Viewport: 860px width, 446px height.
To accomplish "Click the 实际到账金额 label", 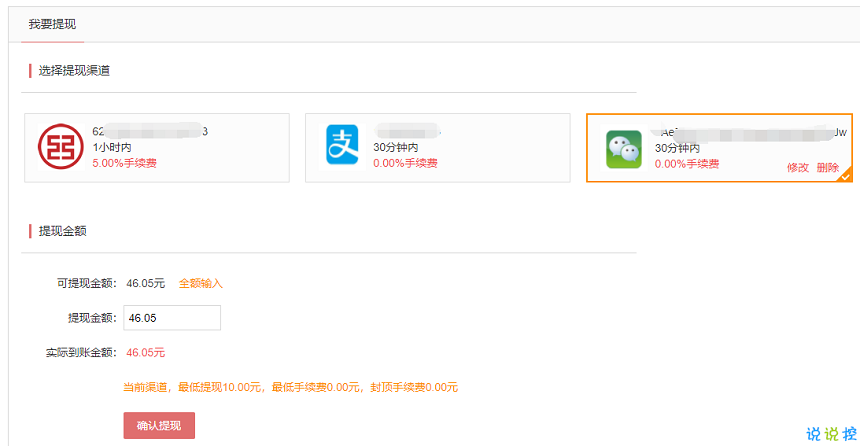I will click(81, 353).
